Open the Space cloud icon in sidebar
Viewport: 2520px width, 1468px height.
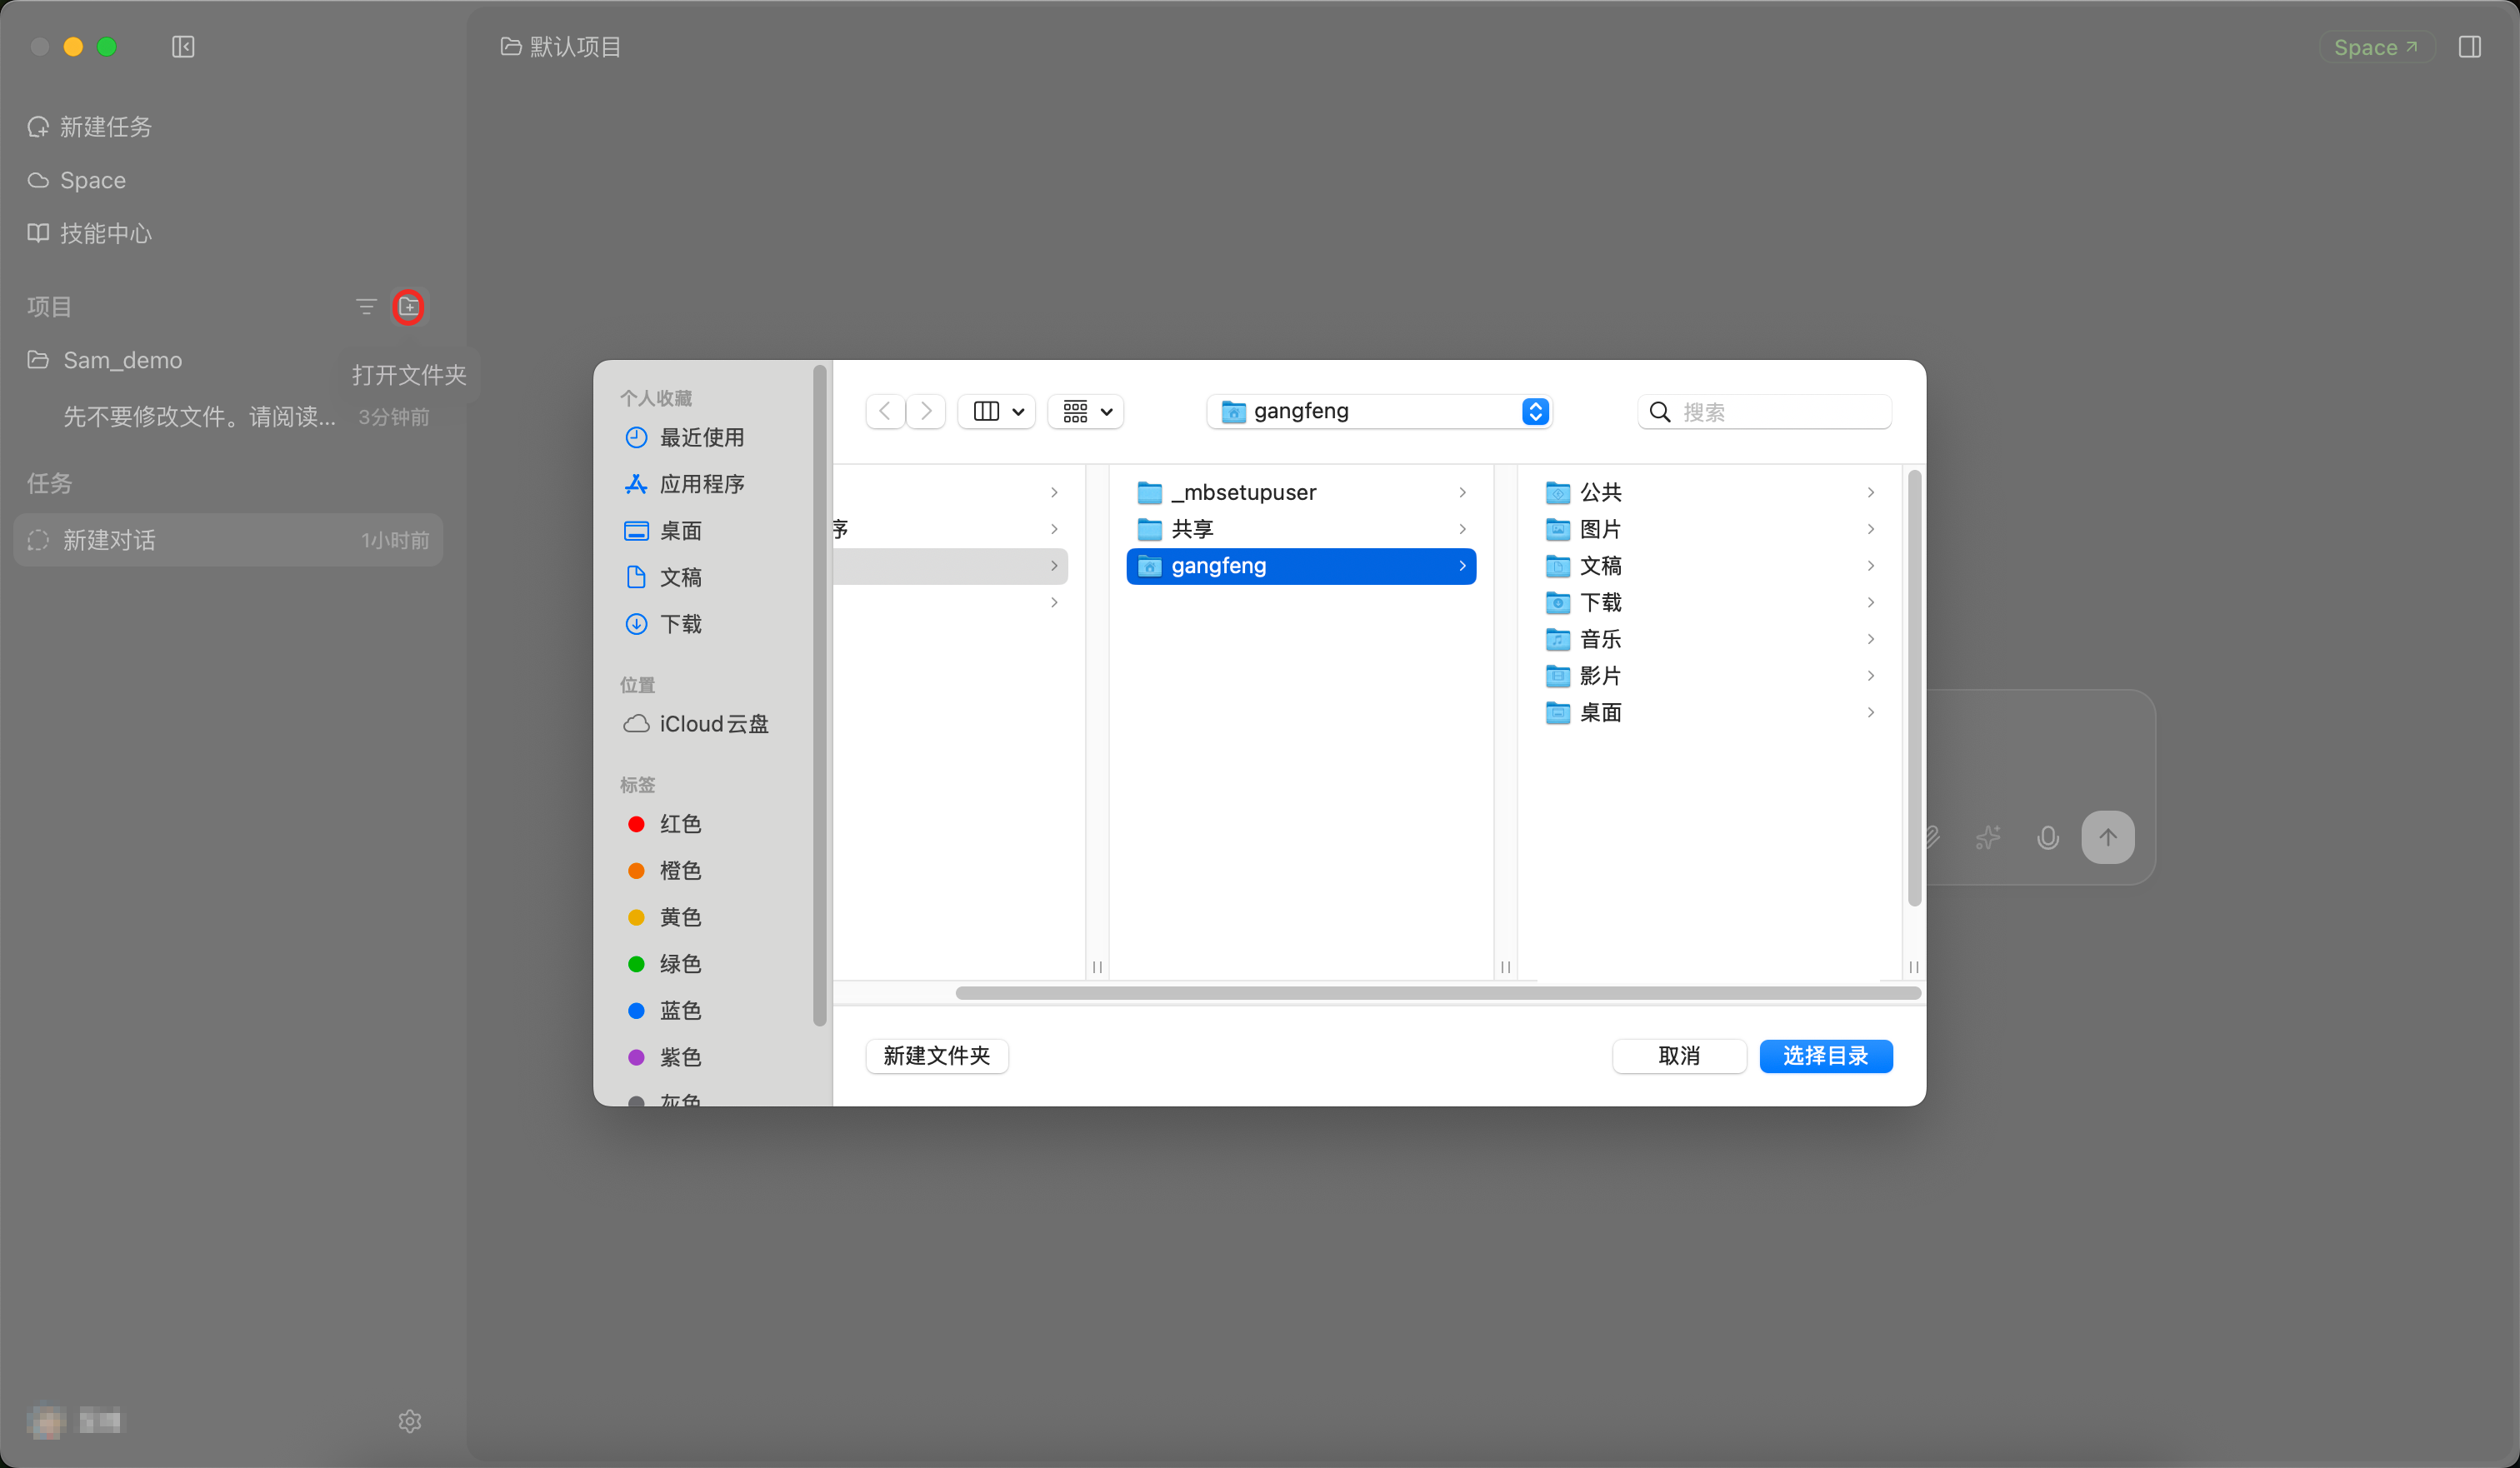pyautogui.click(x=38, y=180)
